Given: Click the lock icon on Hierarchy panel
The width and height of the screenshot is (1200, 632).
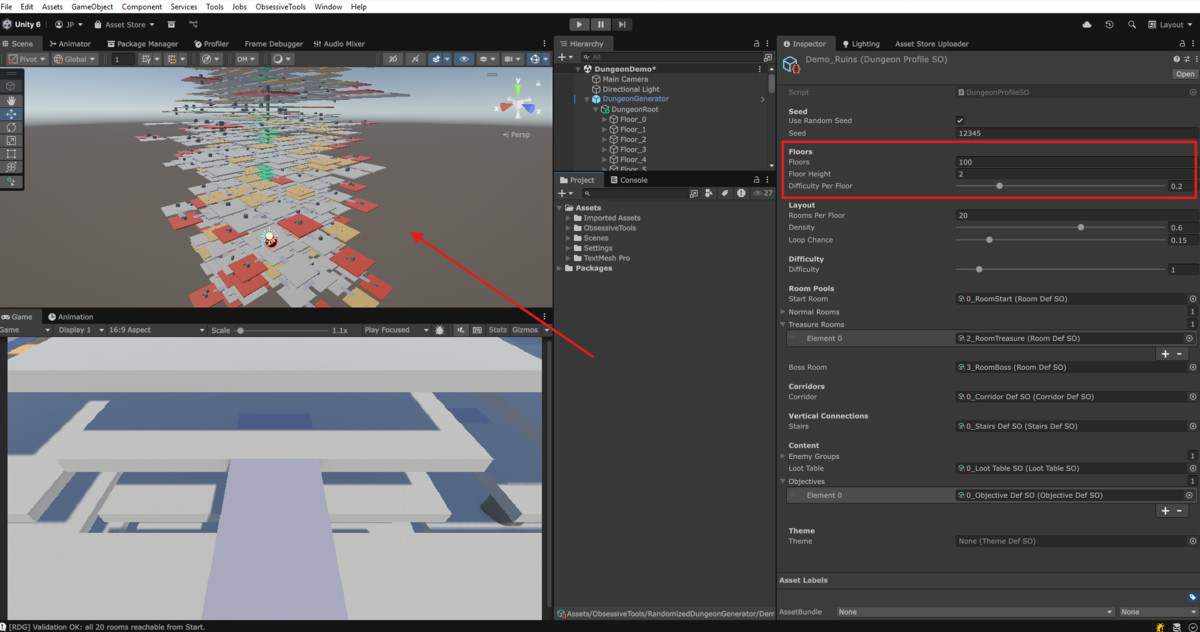Looking at the screenshot, I should (756, 44).
